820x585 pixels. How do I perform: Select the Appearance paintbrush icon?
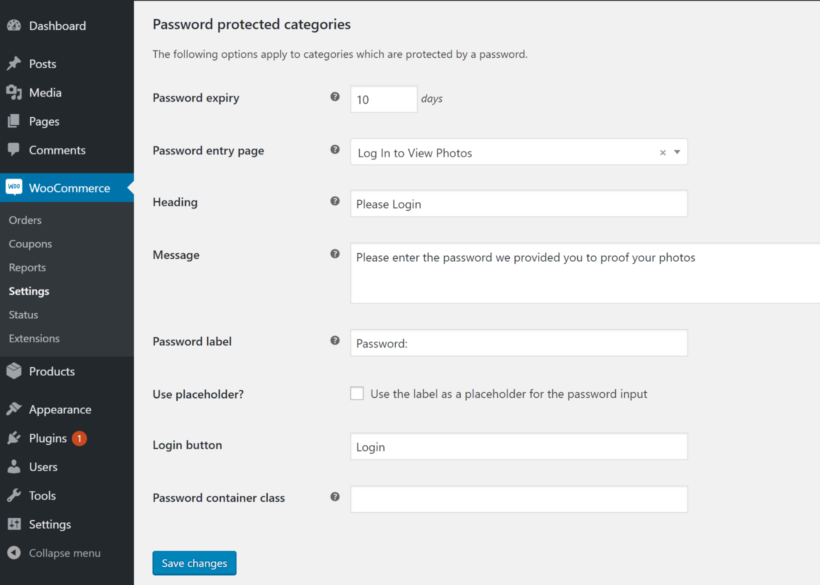14,409
